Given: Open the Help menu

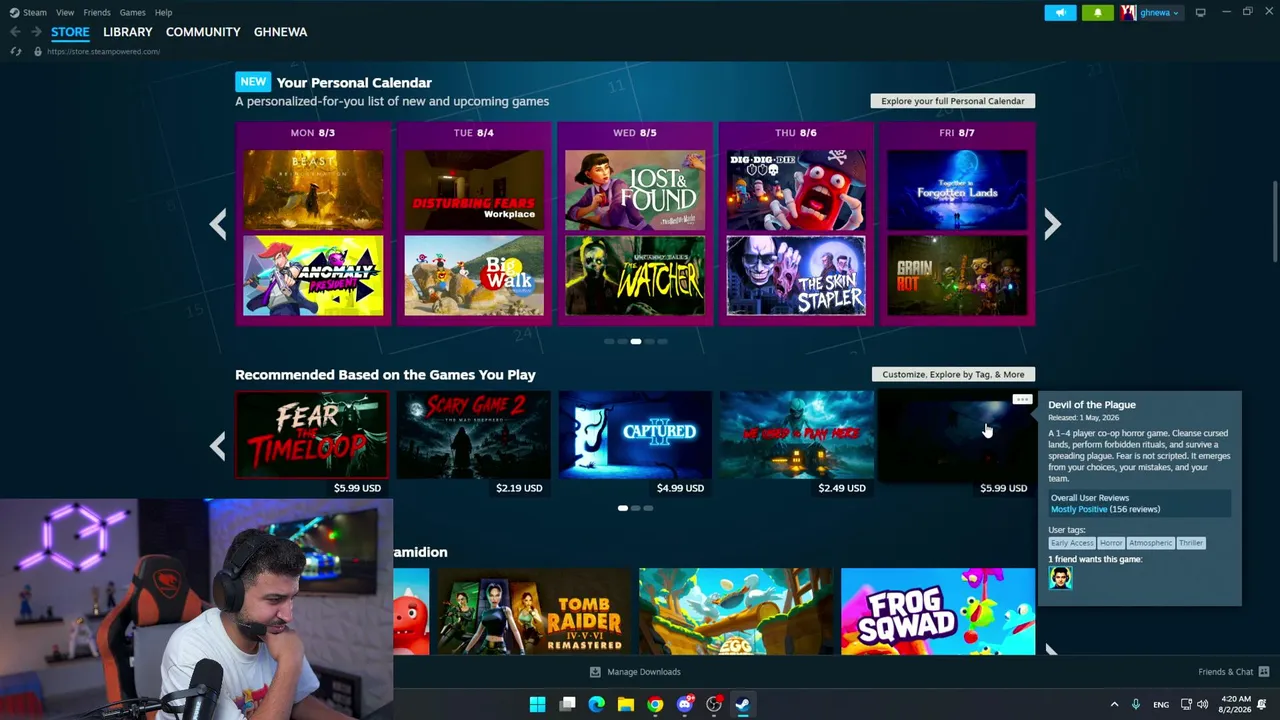Looking at the screenshot, I should (164, 12).
